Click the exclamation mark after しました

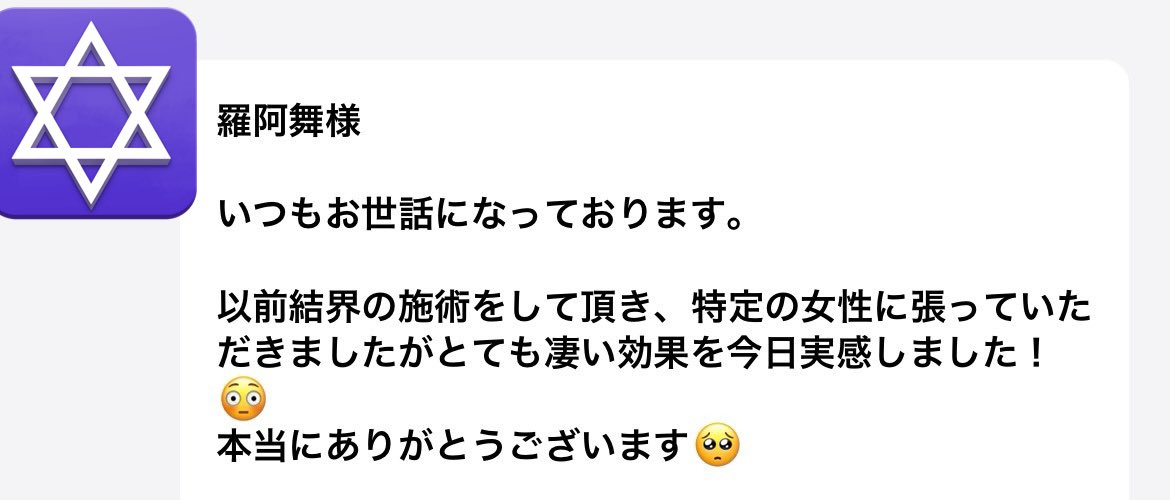click(x=1033, y=356)
